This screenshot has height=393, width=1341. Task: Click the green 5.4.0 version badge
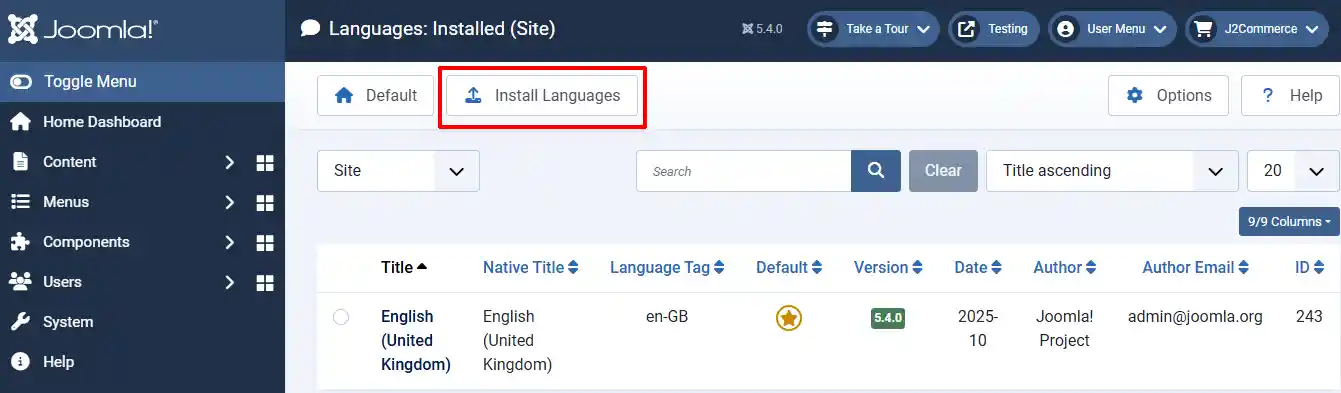[x=888, y=319]
